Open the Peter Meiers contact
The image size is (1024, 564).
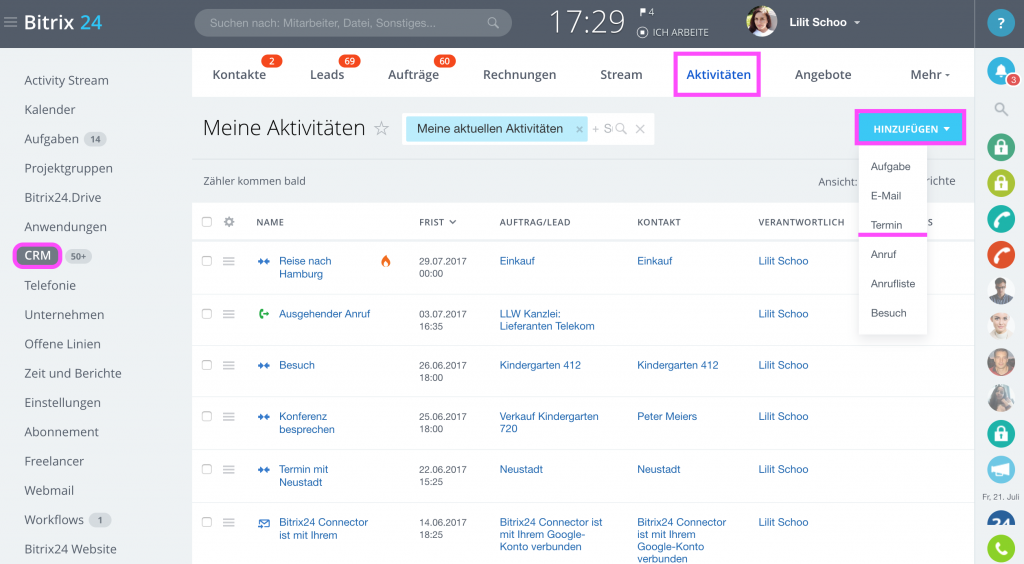[667, 416]
